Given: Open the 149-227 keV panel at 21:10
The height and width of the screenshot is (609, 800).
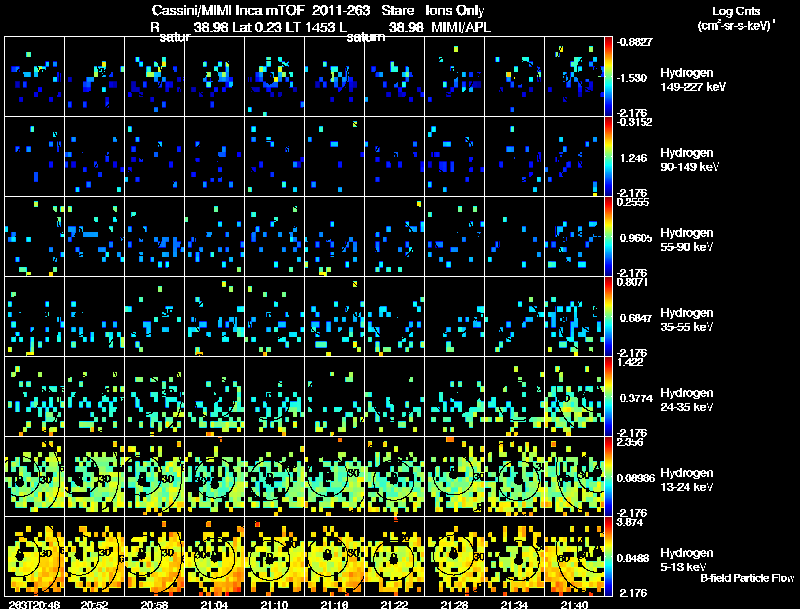Looking at the screenshot, I should pos(275,76).
